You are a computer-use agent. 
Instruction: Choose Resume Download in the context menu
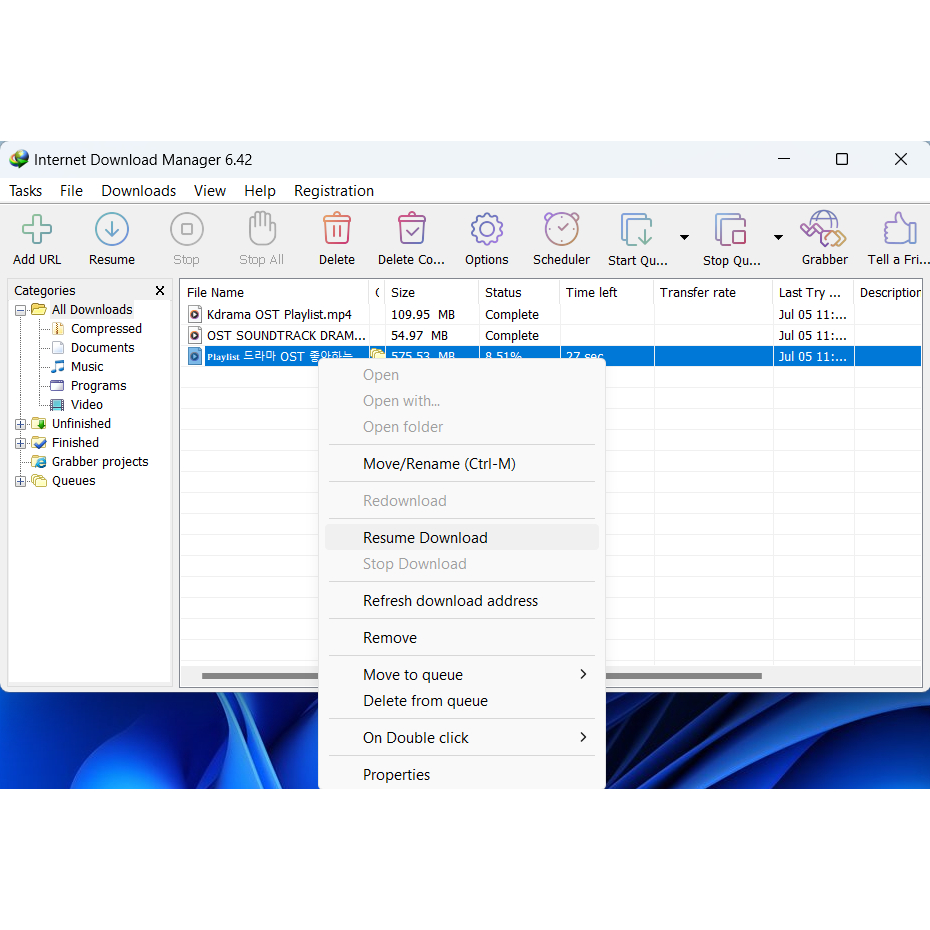point(461,537)
